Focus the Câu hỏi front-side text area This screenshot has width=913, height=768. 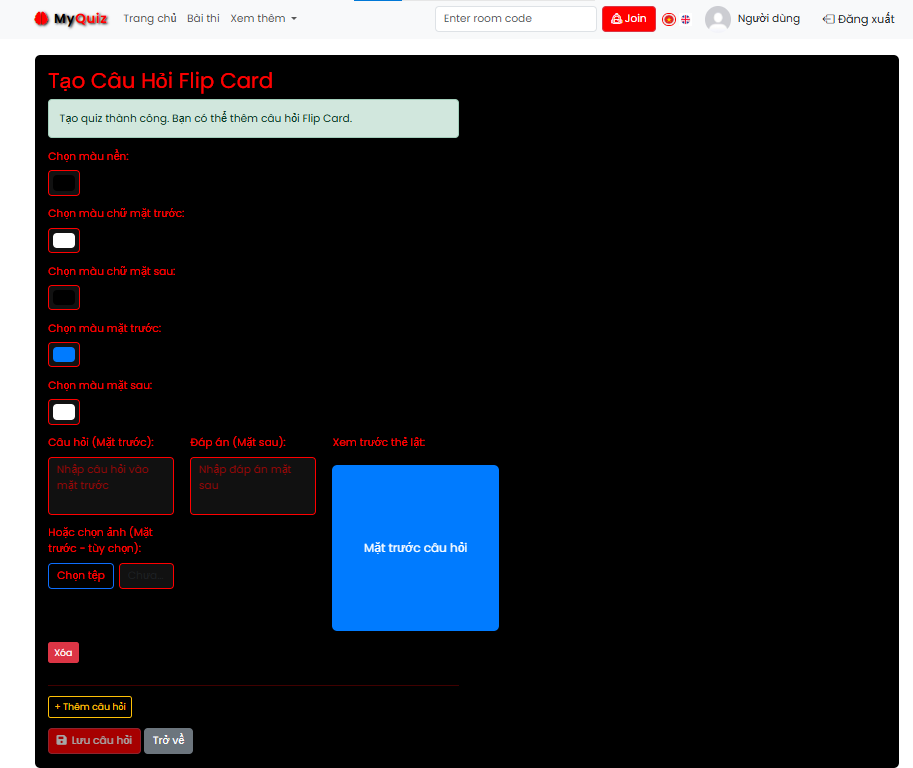point(111,486)
